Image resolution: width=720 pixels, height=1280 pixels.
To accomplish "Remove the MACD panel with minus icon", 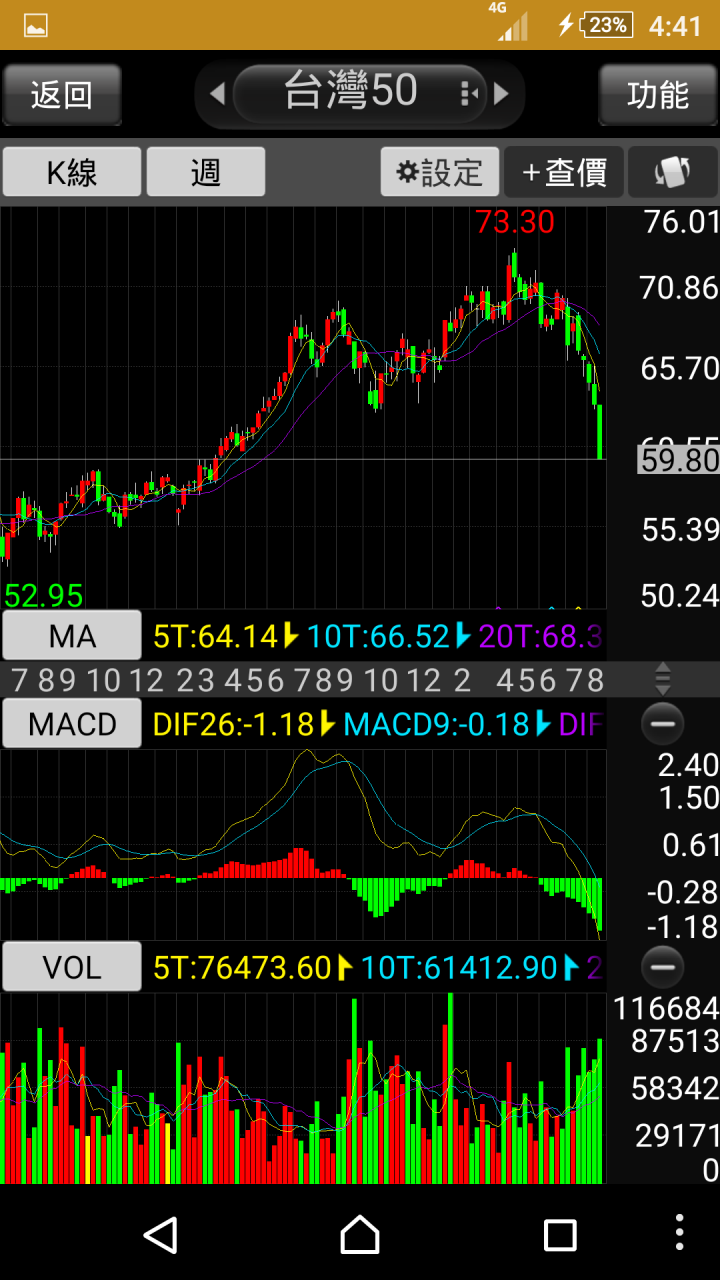I will [662, 724].
